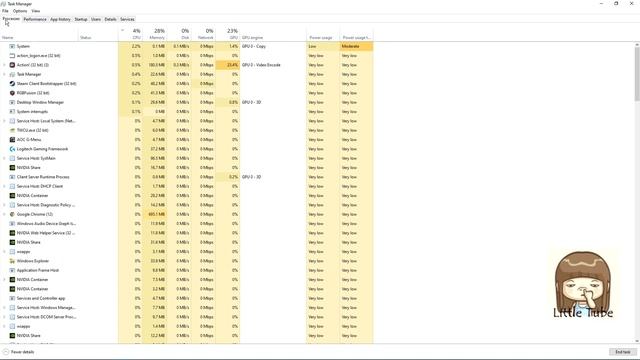Click the Application Frame Host icon
Image resolution: width=640 pixels, height=360 pixels.
[12, 270]
